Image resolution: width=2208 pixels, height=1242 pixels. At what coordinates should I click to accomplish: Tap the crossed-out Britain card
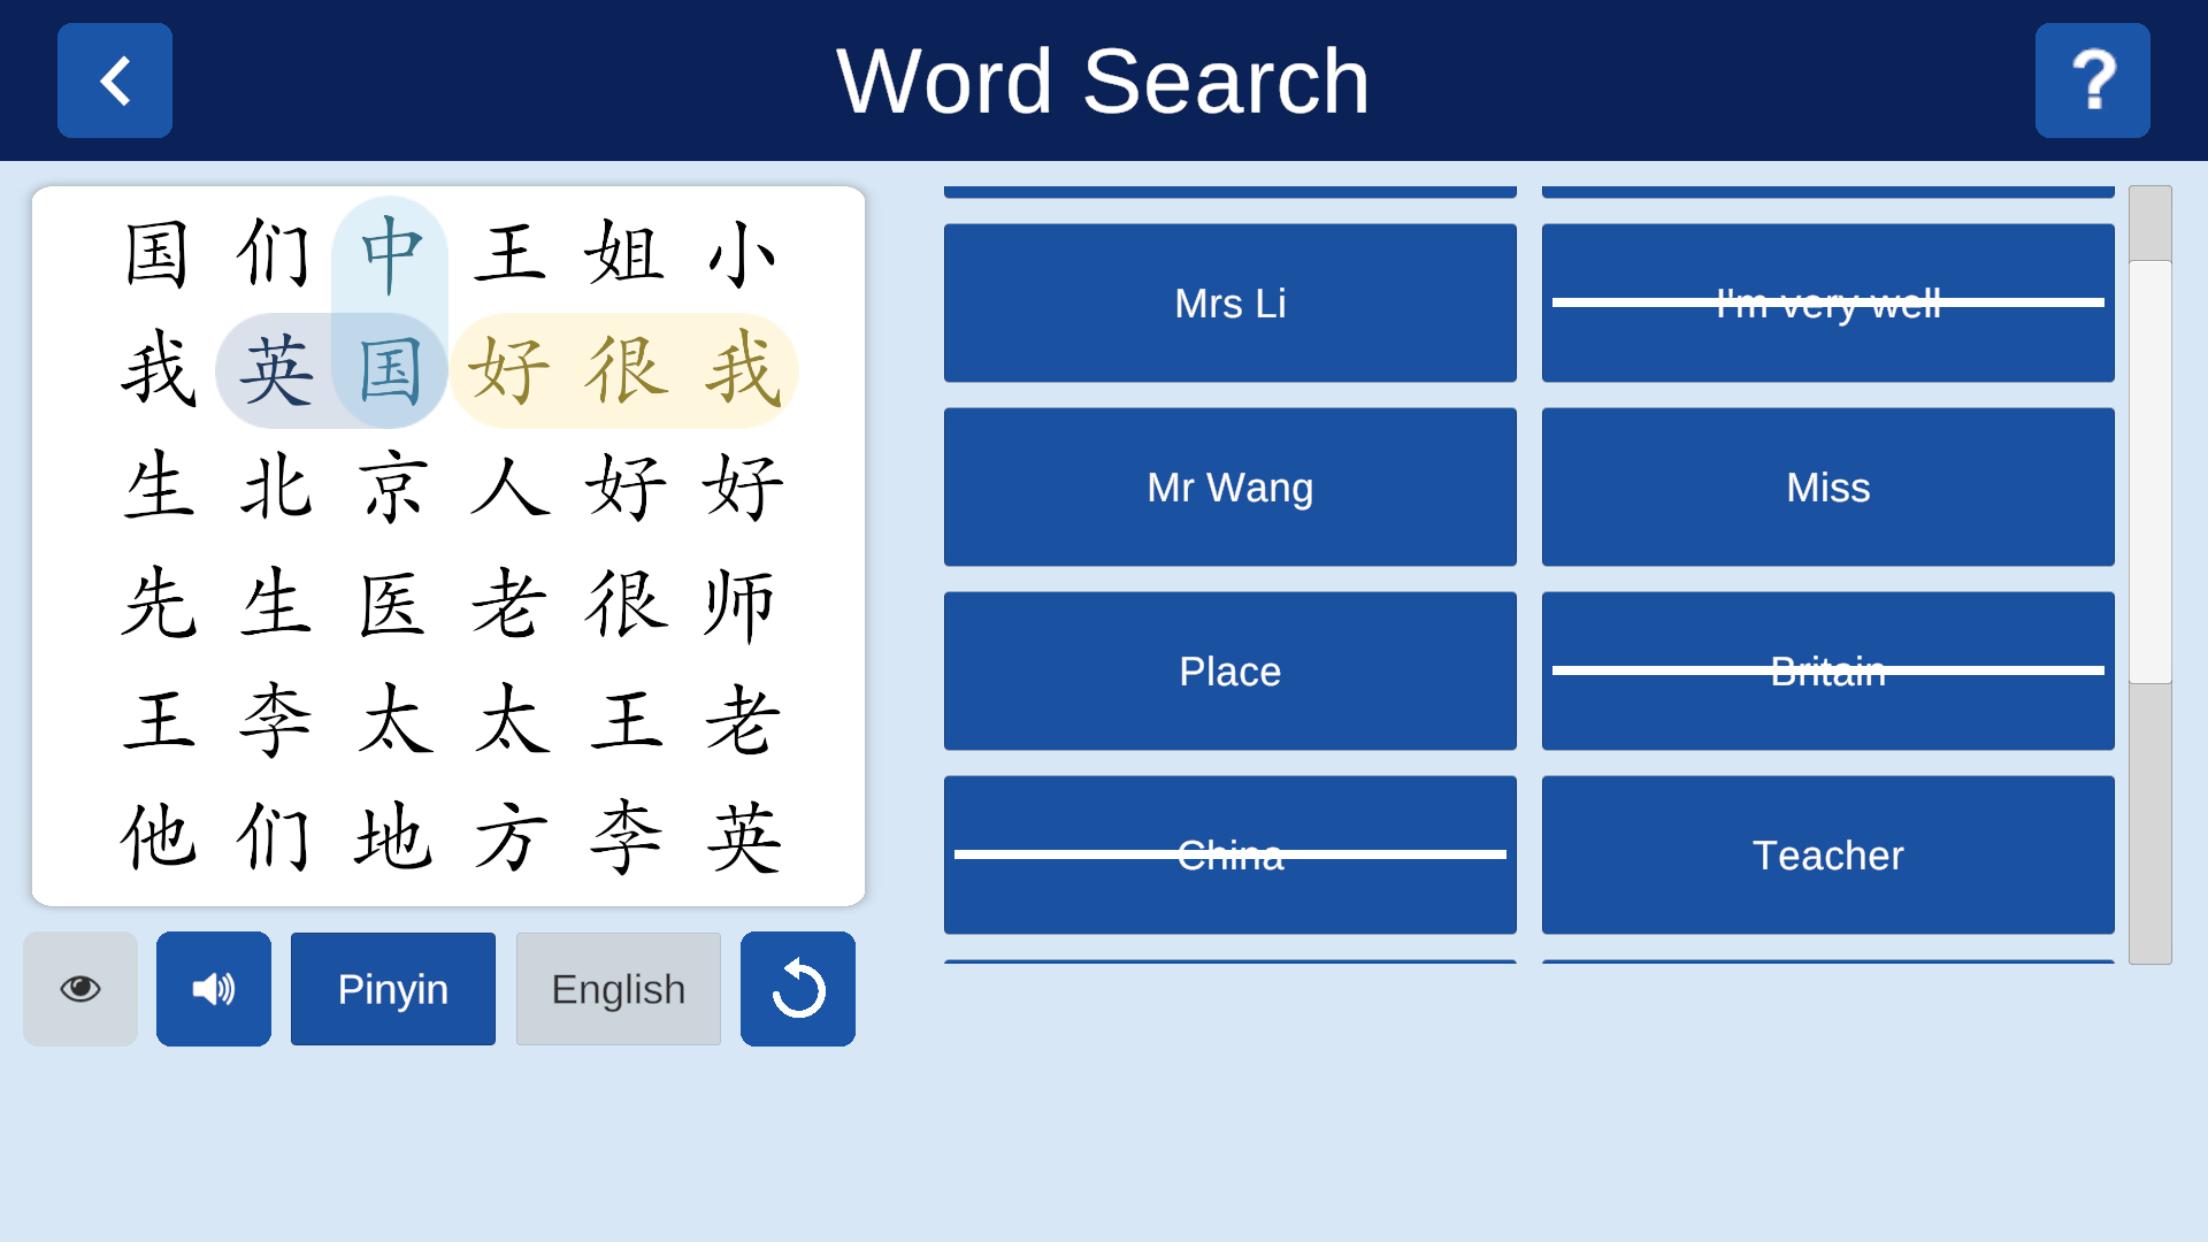[1828, 671]
